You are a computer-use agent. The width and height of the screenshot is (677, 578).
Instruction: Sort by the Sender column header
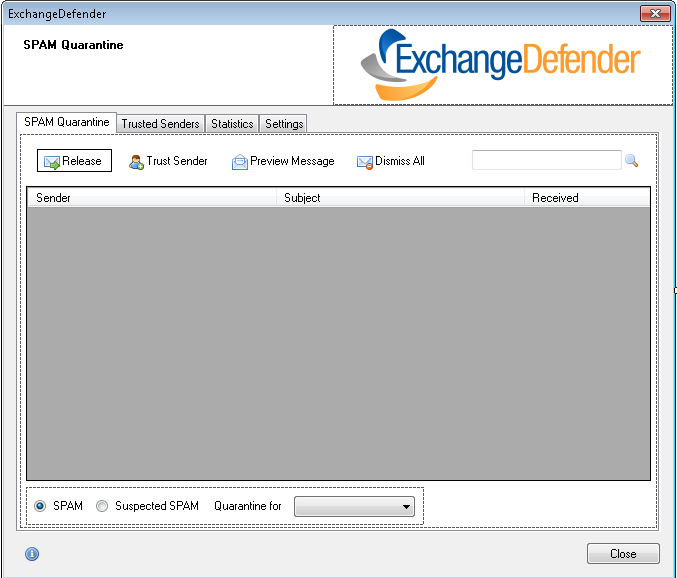point(150,198)
